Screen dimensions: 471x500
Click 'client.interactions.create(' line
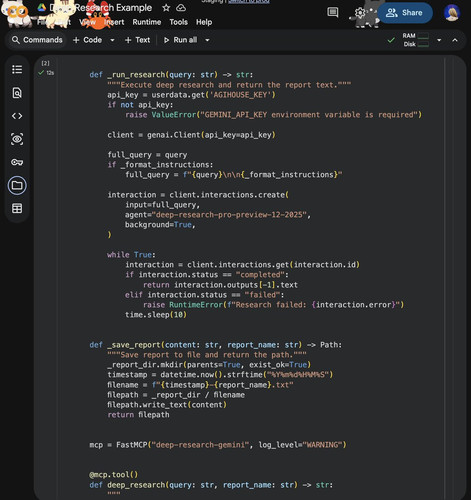point(198,195)
